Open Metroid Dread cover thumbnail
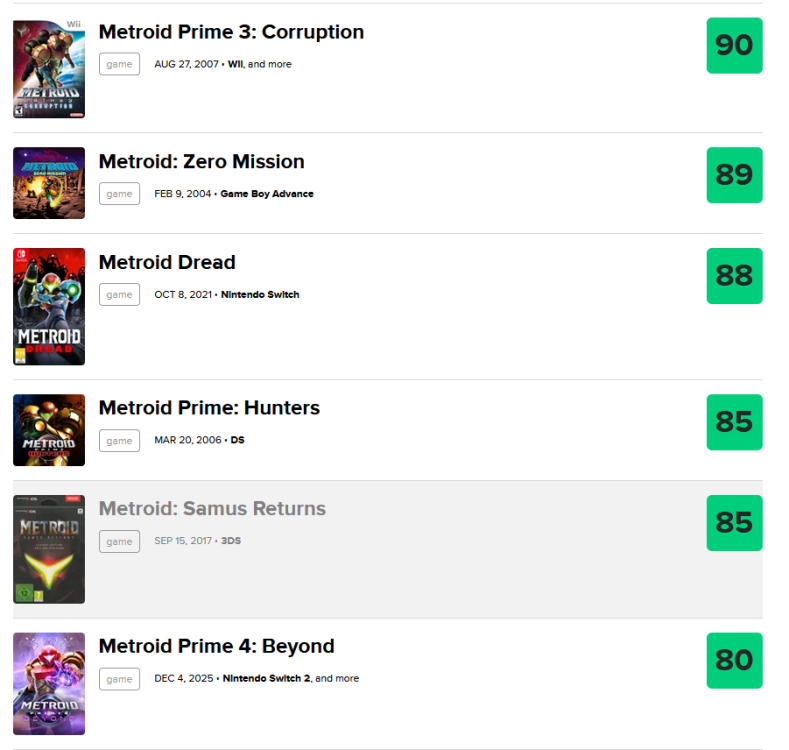This screenshot has height=750, width=789. point(49,307)
